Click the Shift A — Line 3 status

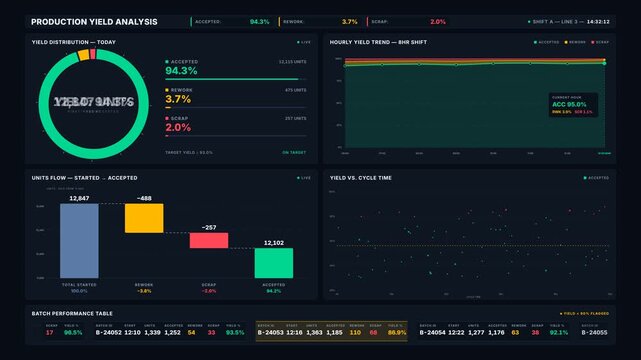(x=555, y=22)
